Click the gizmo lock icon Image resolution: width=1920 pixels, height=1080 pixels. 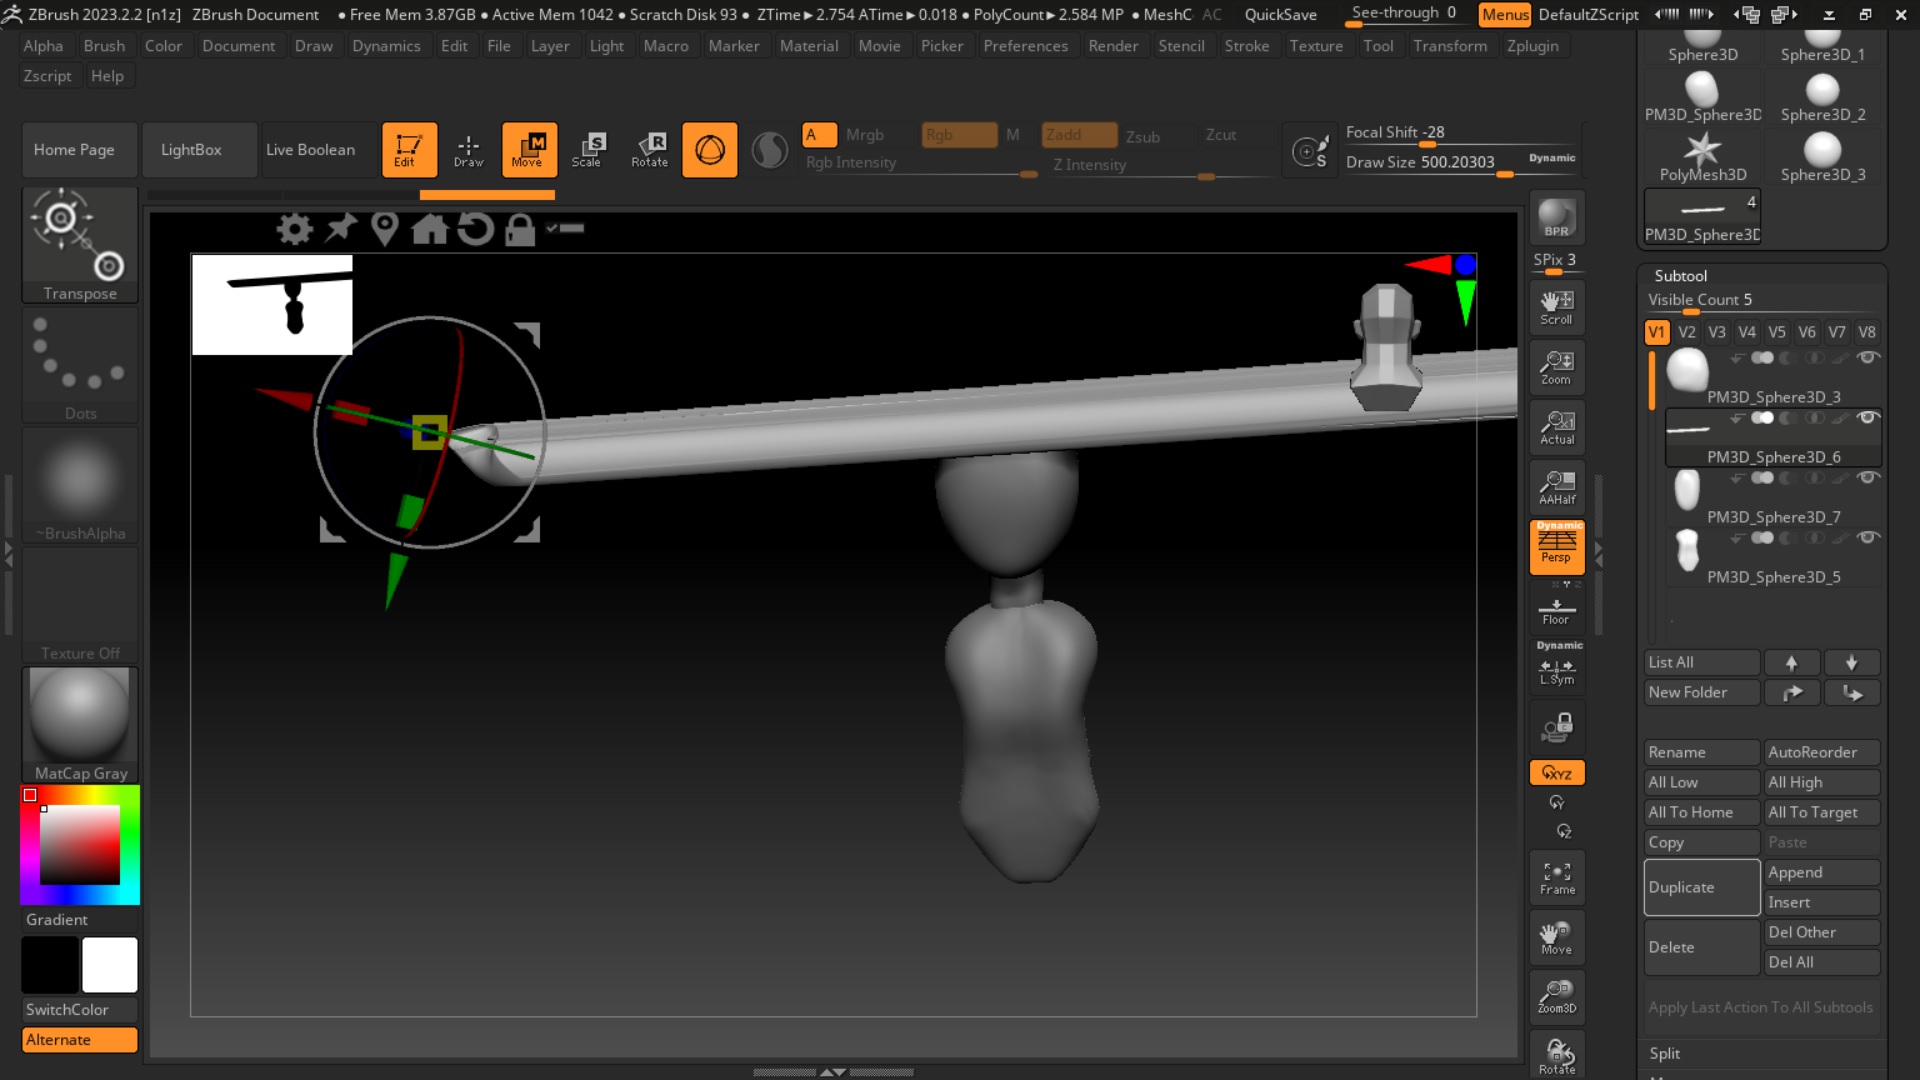pos(520,229)
